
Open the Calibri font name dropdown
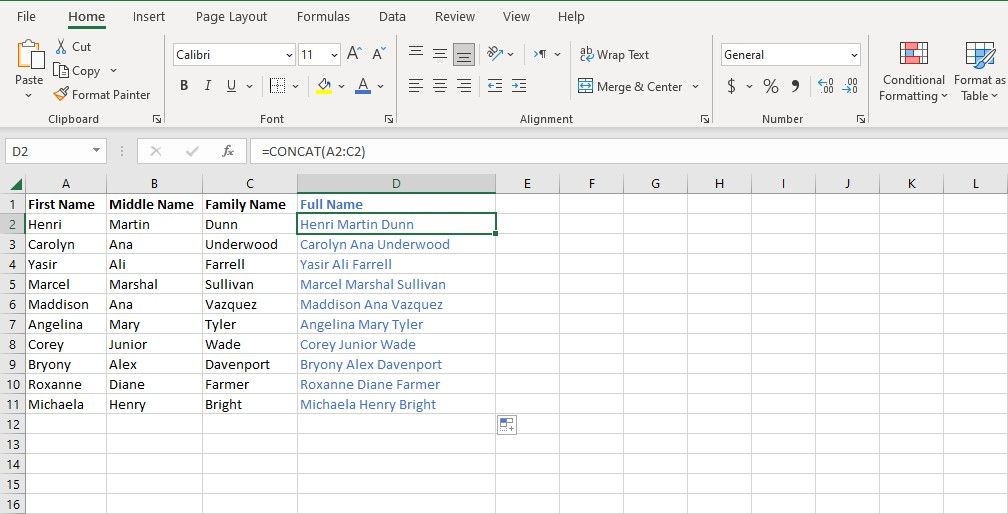click(x=289, y=55)
